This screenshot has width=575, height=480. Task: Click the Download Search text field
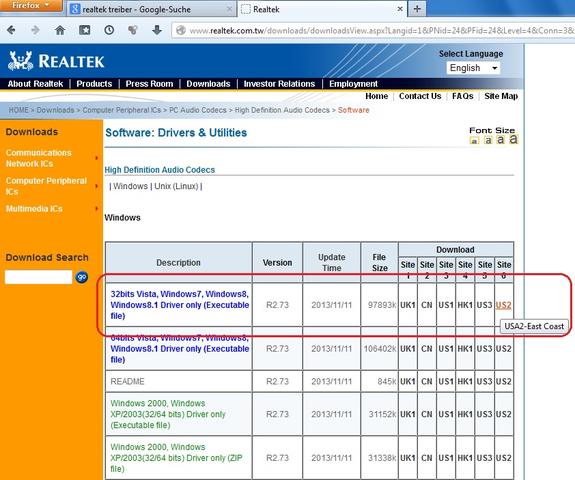(x=38, y=277)
